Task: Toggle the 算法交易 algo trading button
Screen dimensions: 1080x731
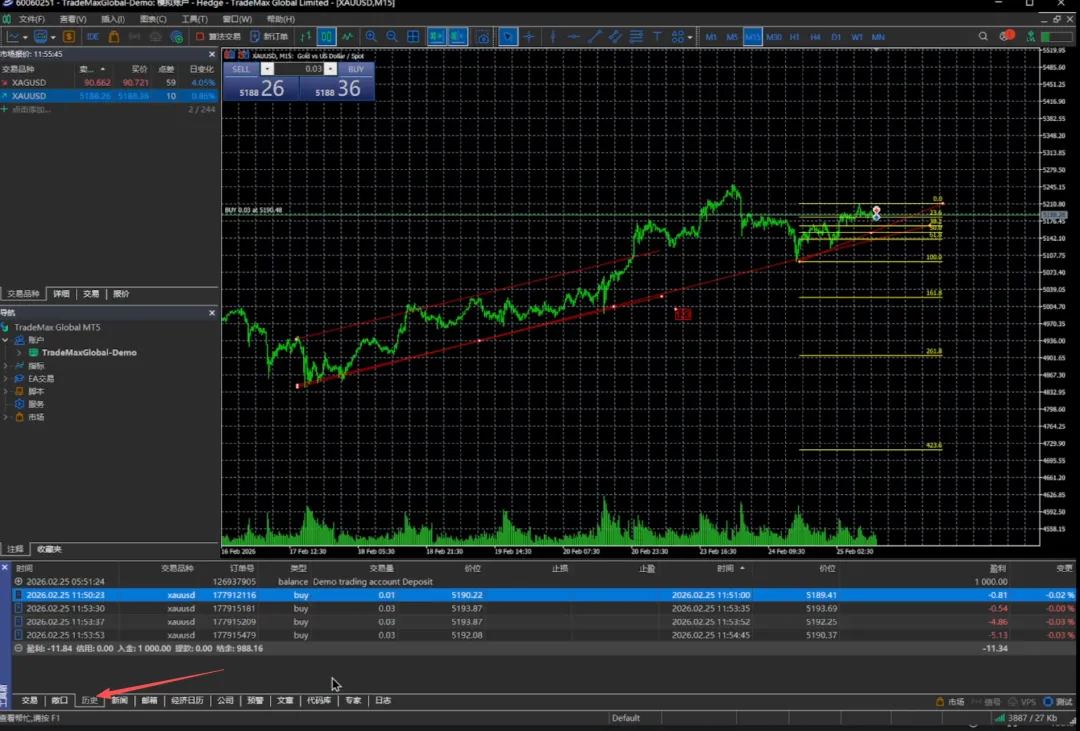Action: pyautogui.click(x=218, y=37)
